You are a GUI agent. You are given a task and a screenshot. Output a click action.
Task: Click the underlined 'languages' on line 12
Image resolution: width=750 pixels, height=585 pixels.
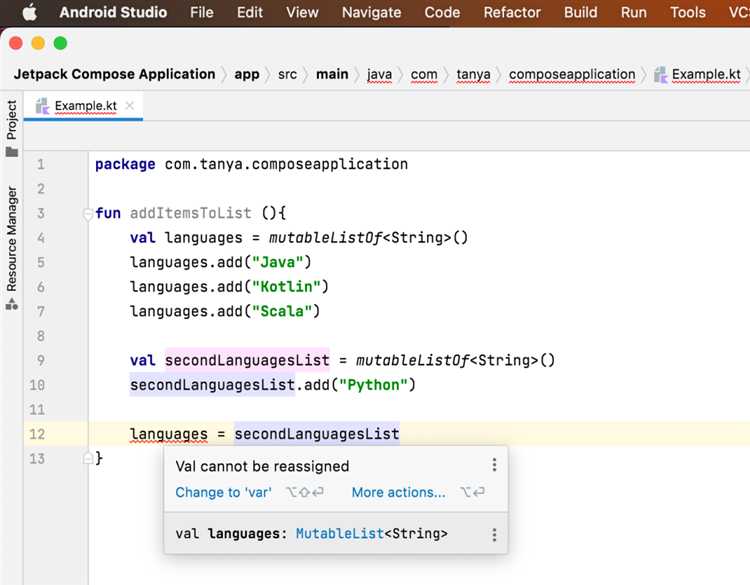click(169, 434)
